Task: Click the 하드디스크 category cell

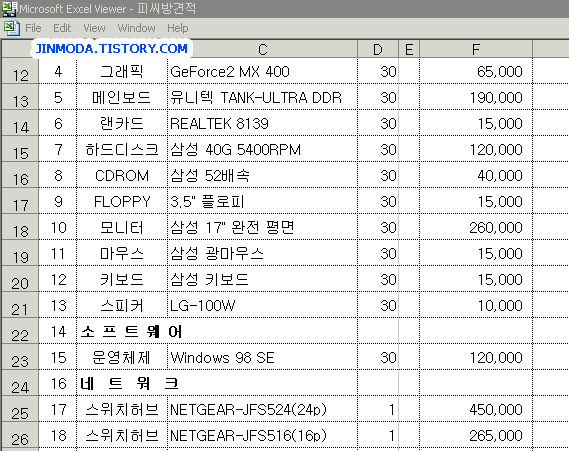Action: (x=122, y=149)
